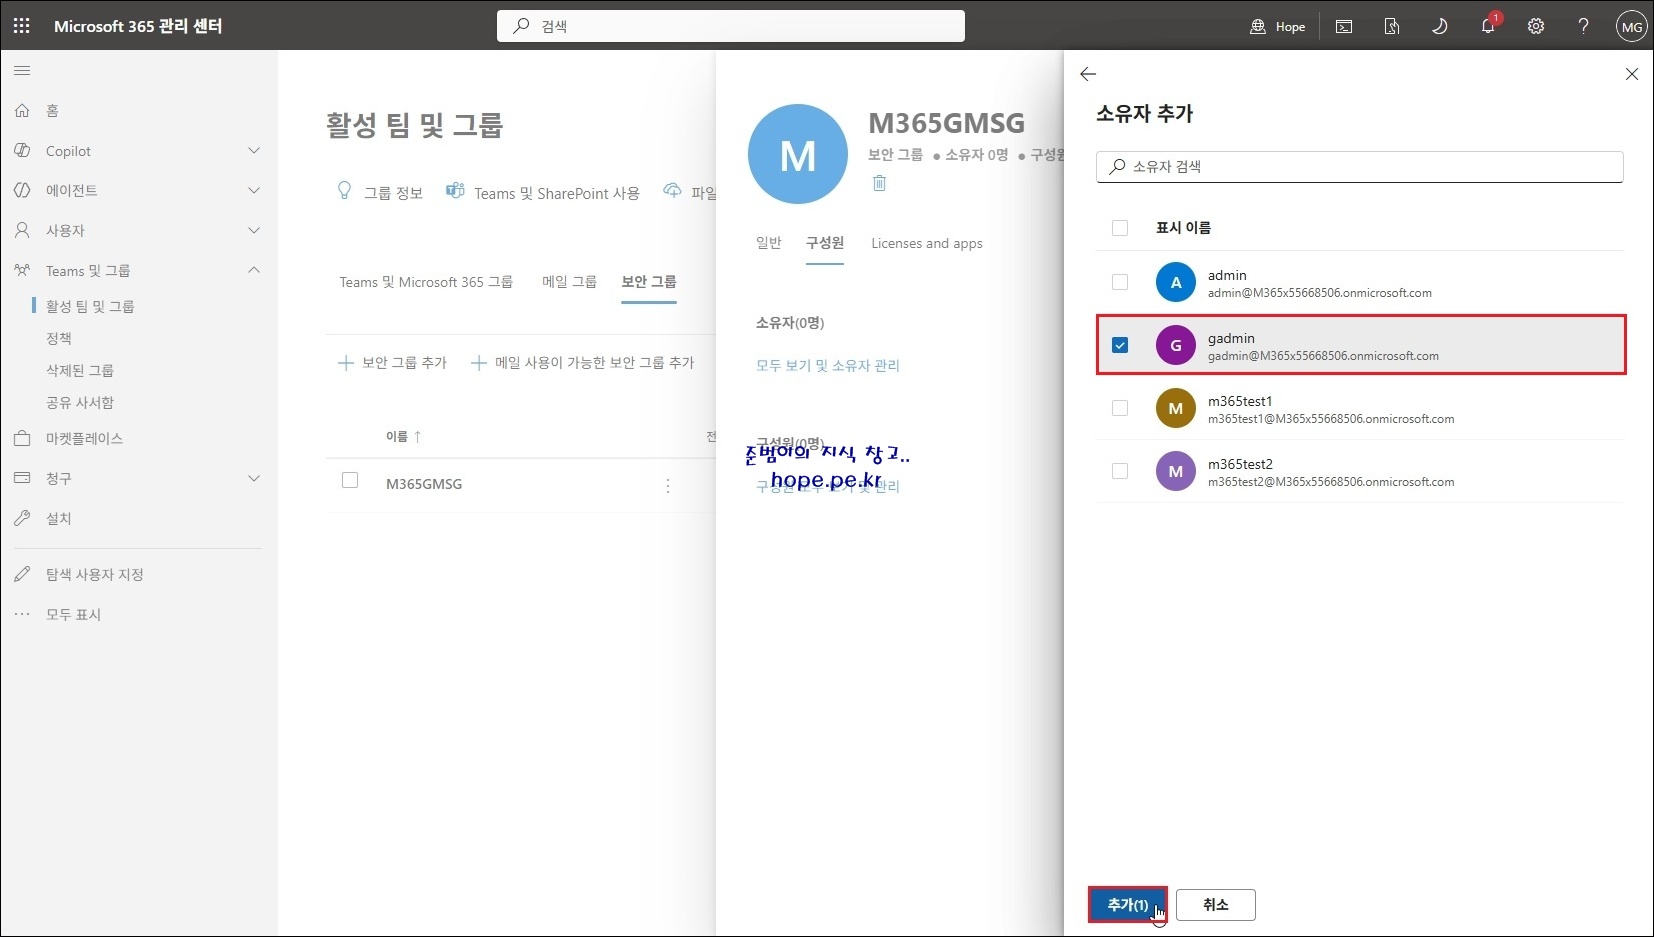Open Cloud Shell from the top bar

click(1344, 26)
